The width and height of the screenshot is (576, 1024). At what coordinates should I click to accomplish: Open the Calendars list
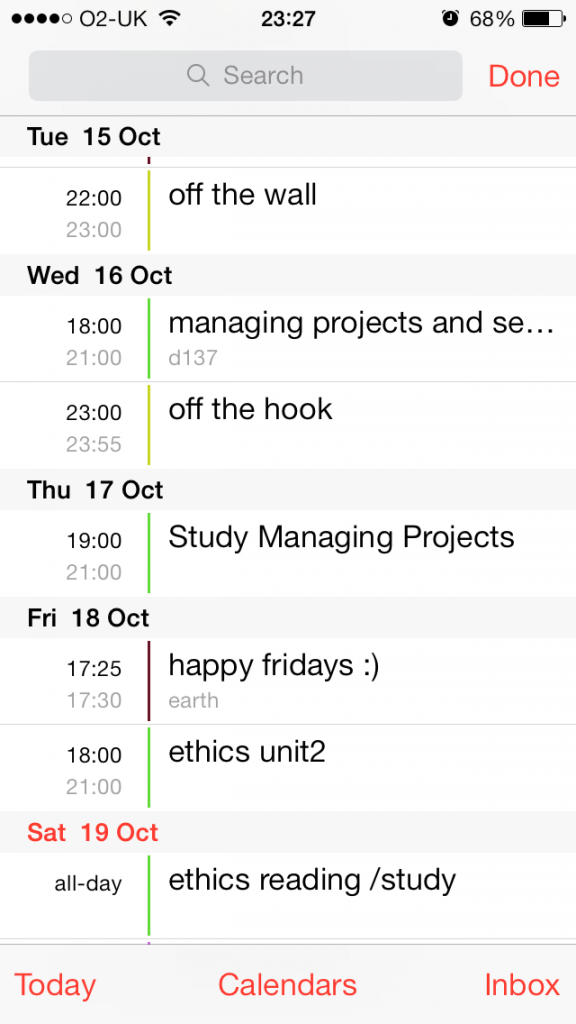(x=287, y=984)
